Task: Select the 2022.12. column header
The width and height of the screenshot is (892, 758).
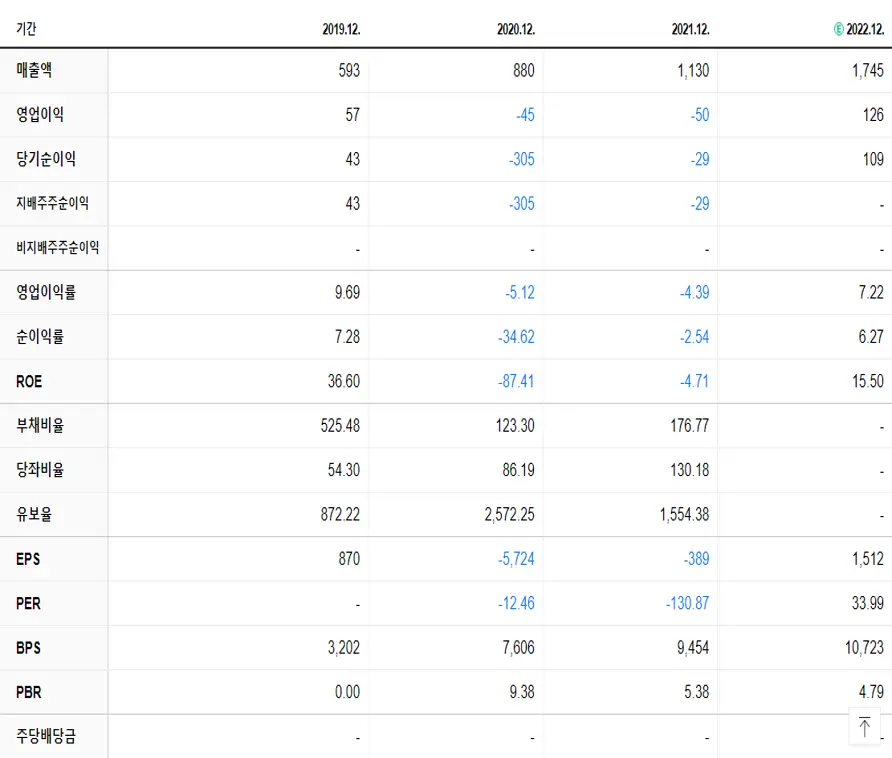Action: click(x=865, y=29)
